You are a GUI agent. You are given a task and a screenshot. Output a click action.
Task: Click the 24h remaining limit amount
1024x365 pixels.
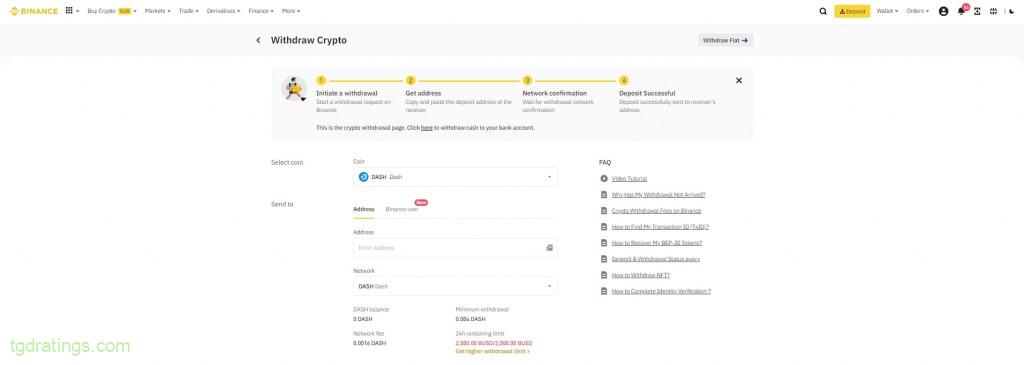pos(494,343)
